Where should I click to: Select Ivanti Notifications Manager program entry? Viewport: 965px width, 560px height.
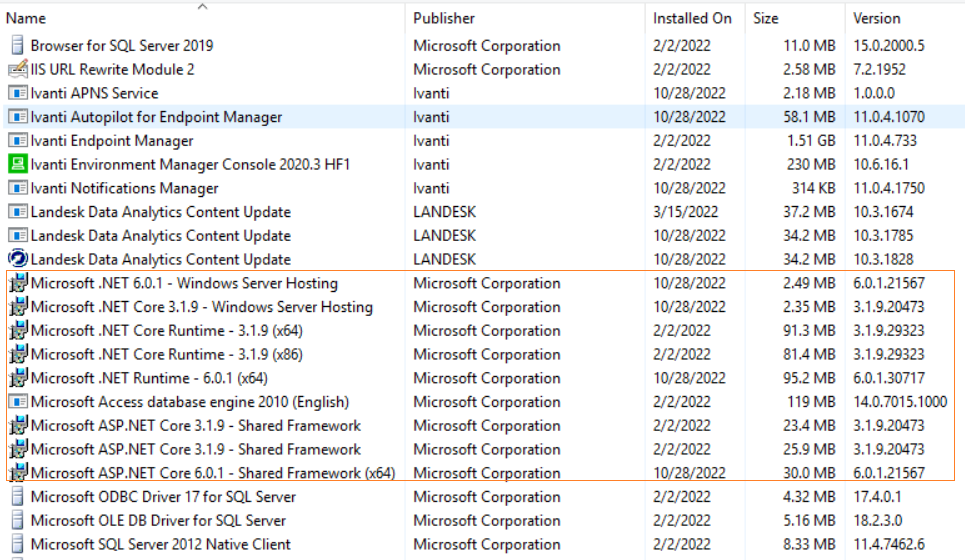(124, 188)
